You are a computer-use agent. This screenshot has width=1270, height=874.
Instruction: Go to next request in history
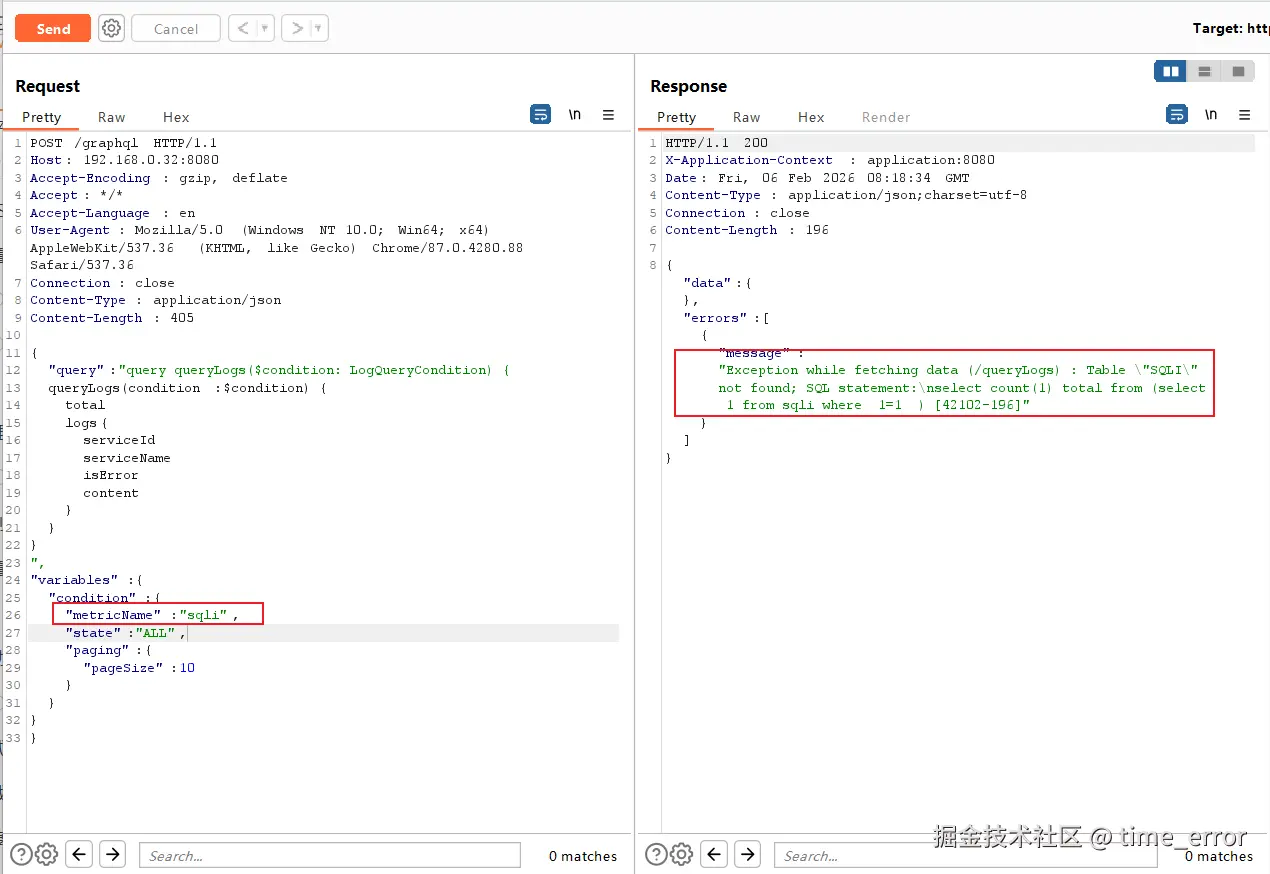[x=295, y=28]
